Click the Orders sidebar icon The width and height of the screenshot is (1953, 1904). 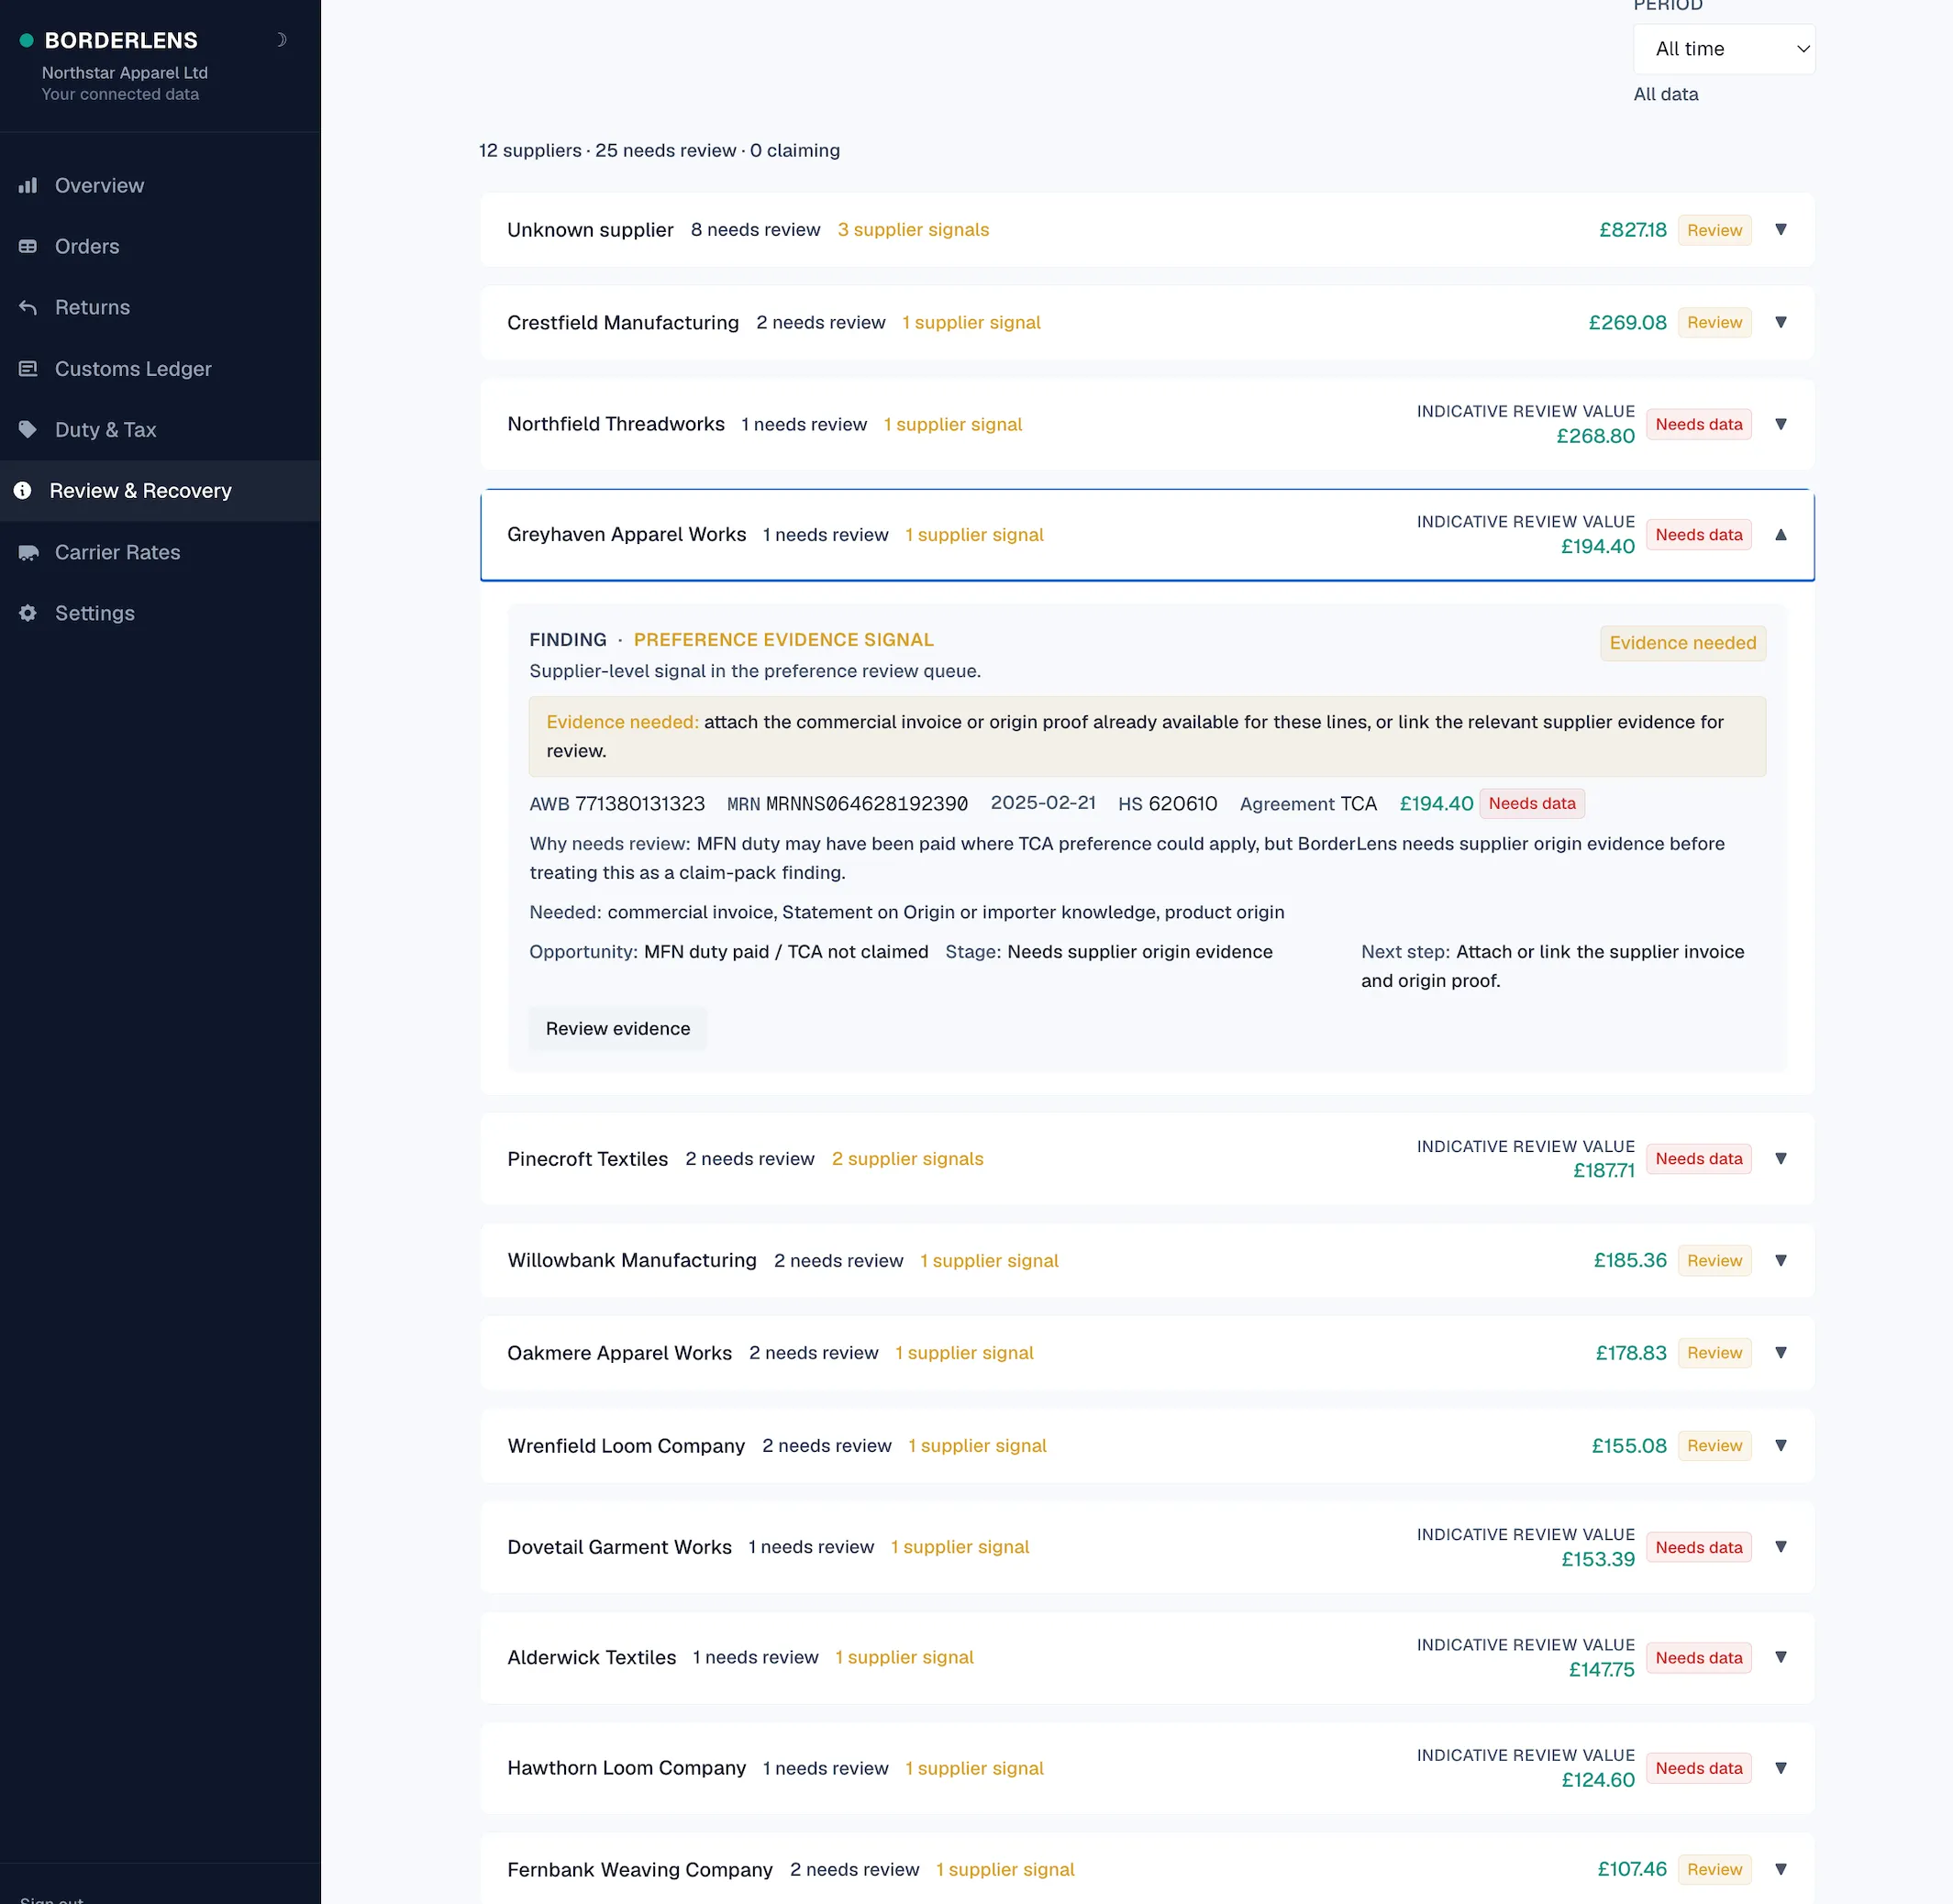[28, 246]
